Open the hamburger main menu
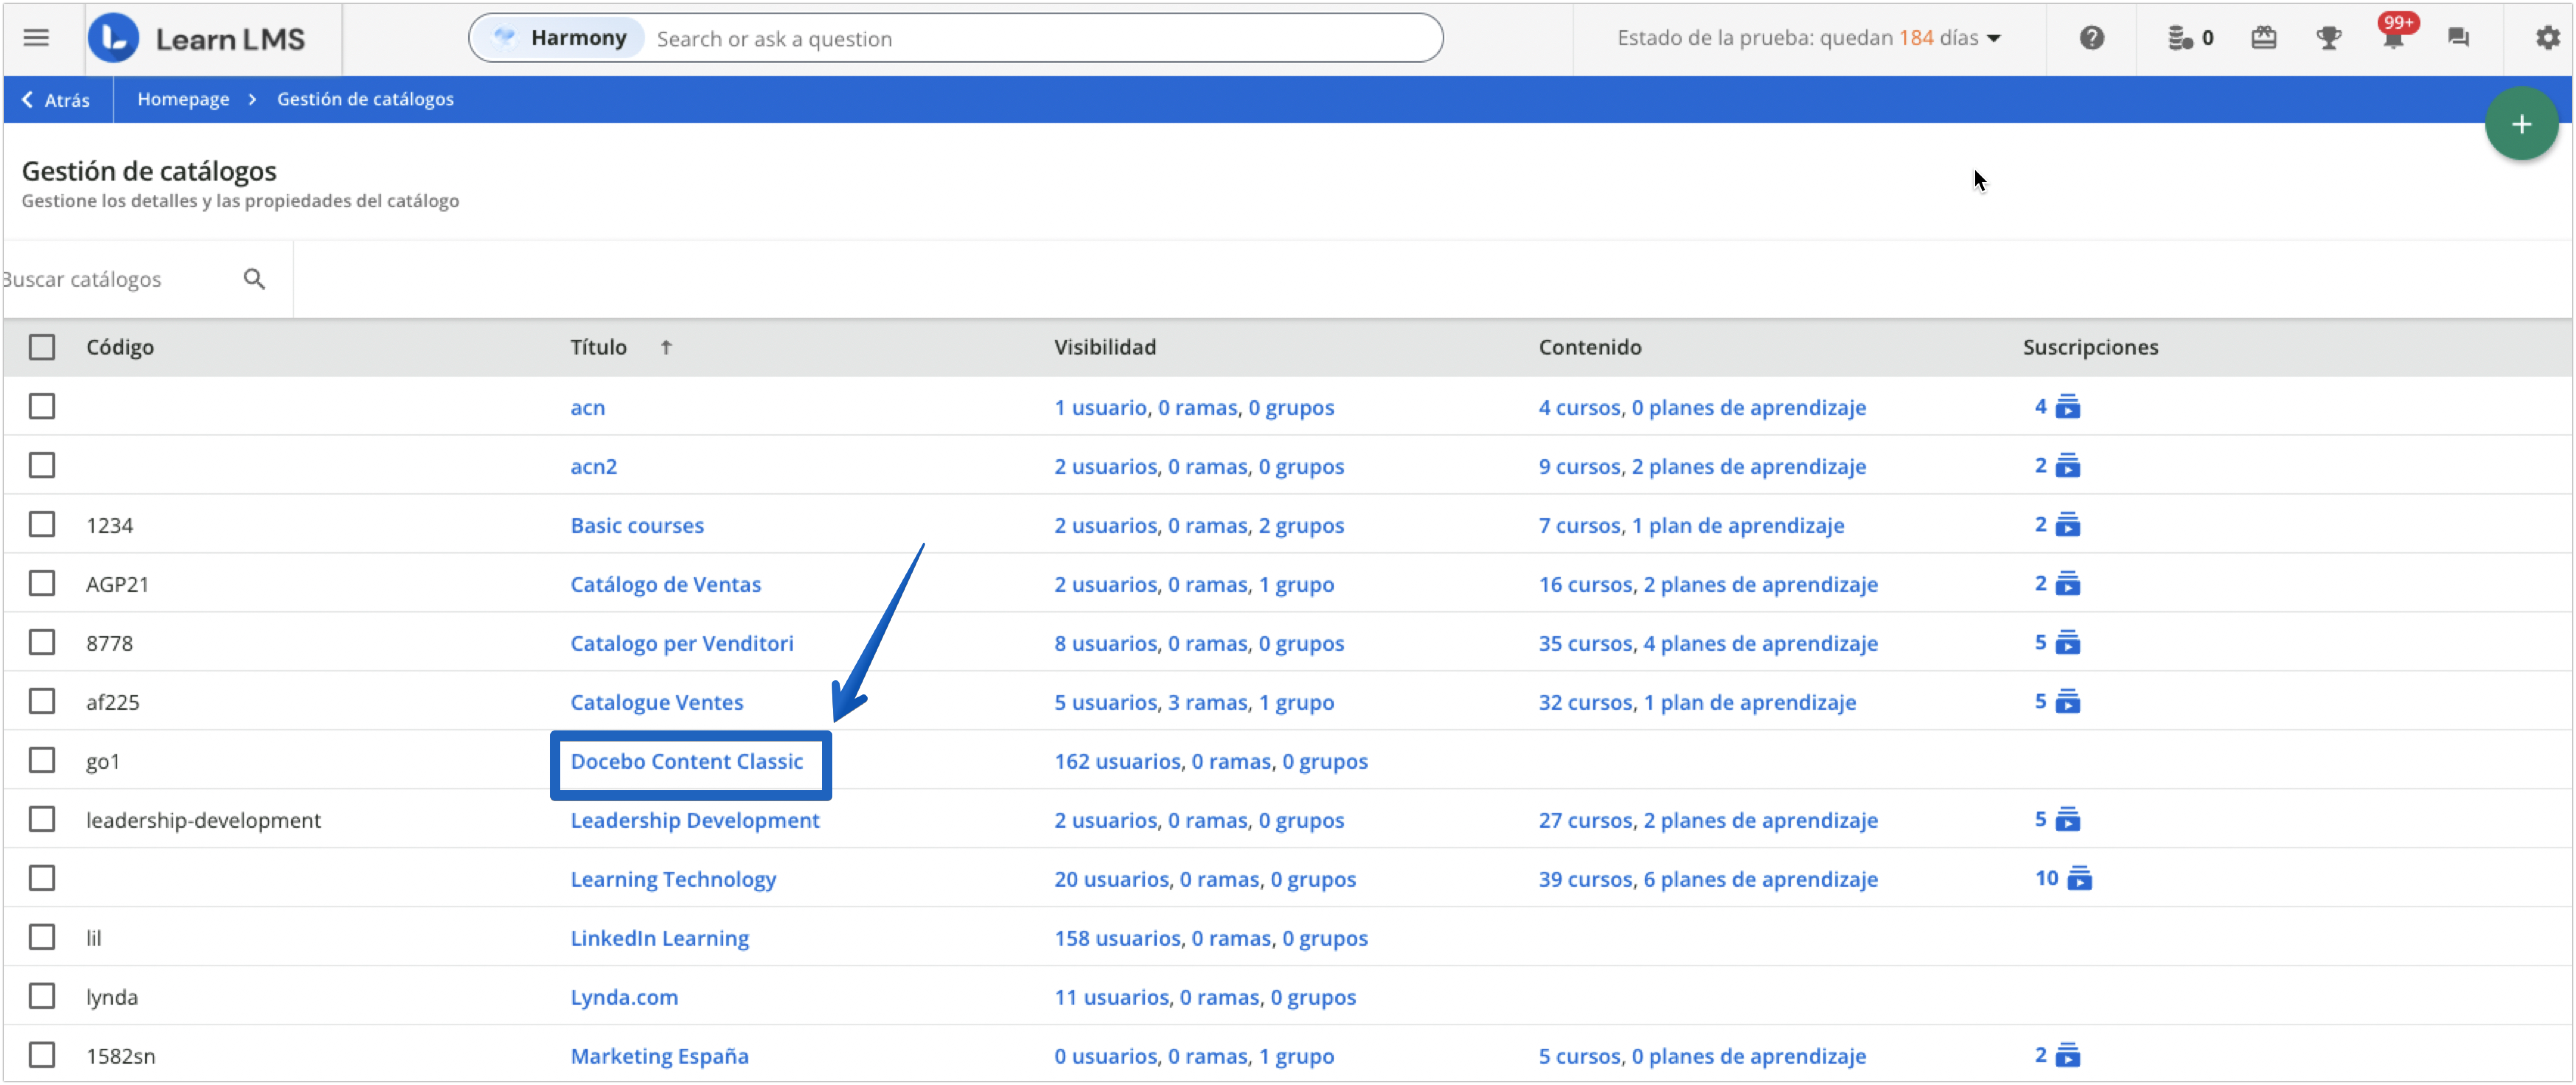2576x1085 pixels. 36,38
